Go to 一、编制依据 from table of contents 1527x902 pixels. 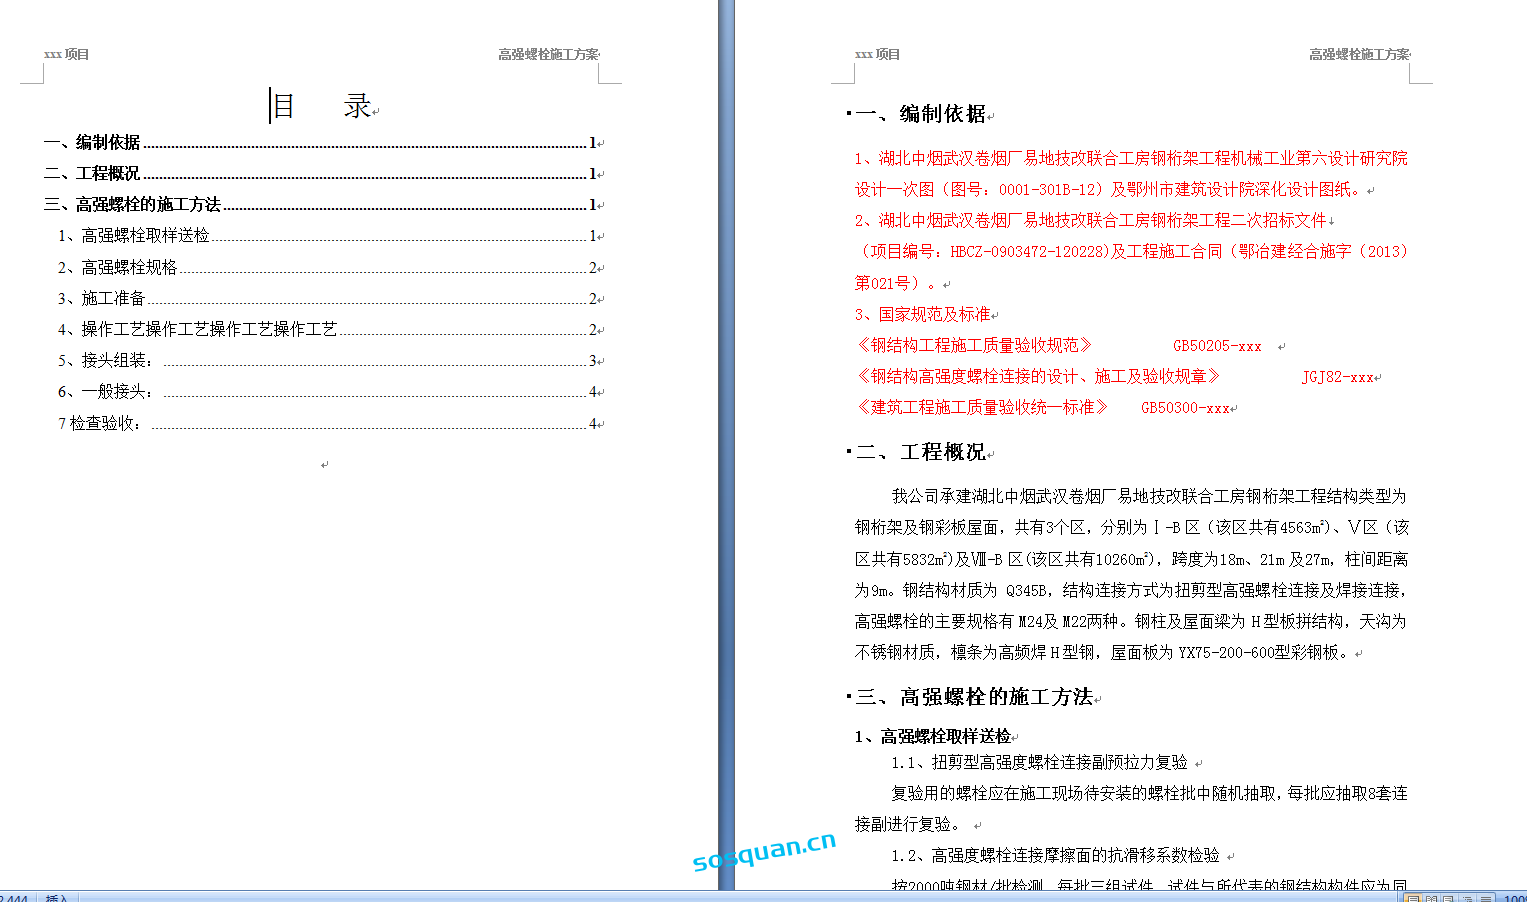click(92, 143)
